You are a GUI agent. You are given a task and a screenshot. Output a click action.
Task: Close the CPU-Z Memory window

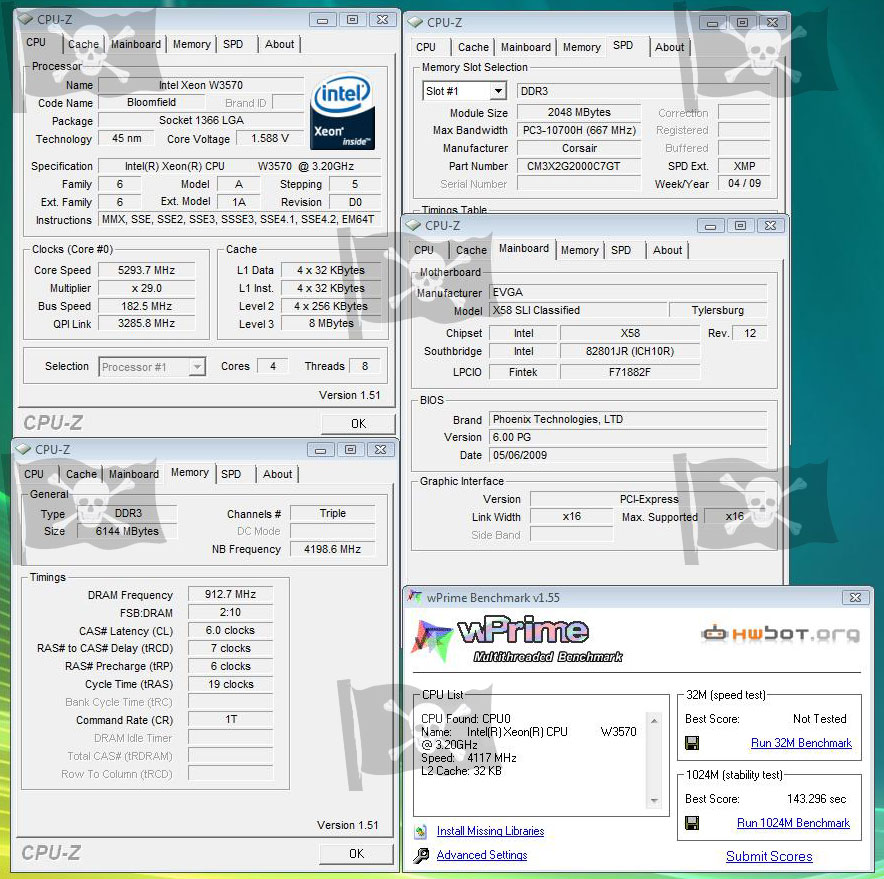(381, 450)
